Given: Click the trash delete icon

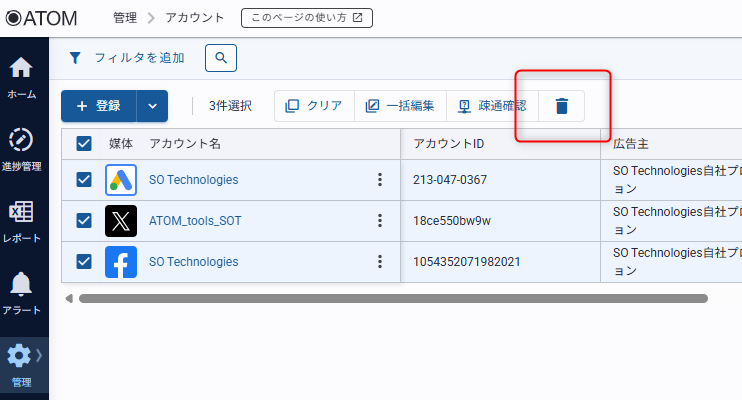Looking at the screenshot, I should [x=561, y=106].
